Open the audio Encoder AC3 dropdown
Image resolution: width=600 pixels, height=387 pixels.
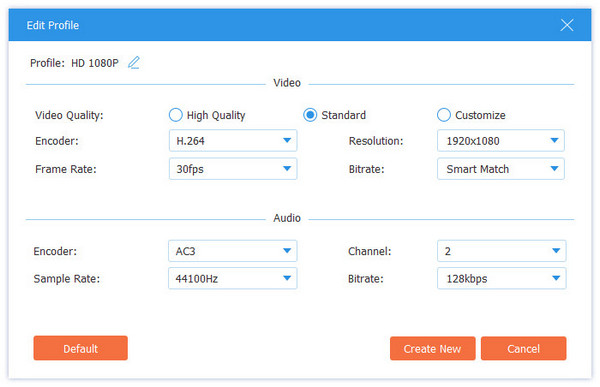233,251
